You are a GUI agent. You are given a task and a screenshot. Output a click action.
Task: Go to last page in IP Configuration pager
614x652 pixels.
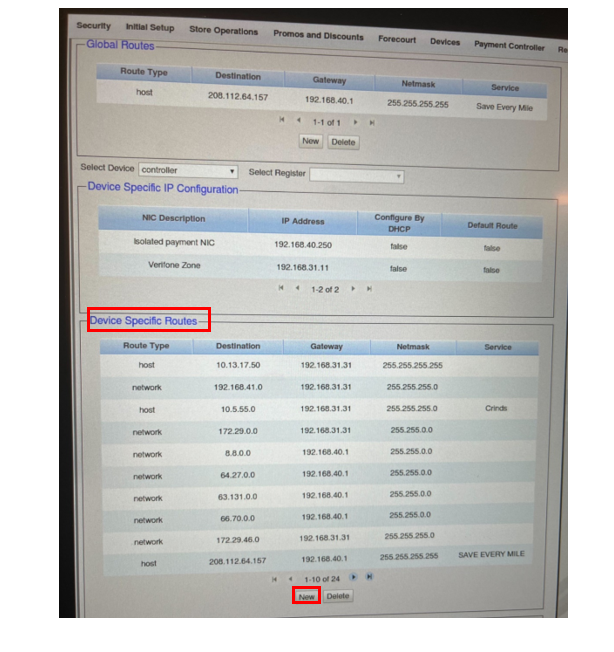[369, 289]
